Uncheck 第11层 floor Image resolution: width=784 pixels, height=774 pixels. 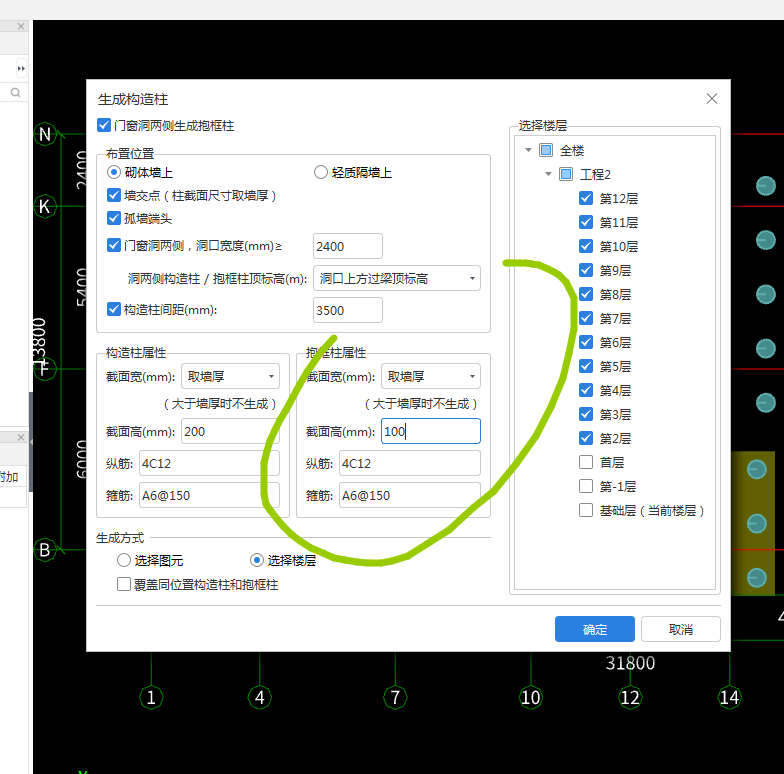(x=586, y=222)
